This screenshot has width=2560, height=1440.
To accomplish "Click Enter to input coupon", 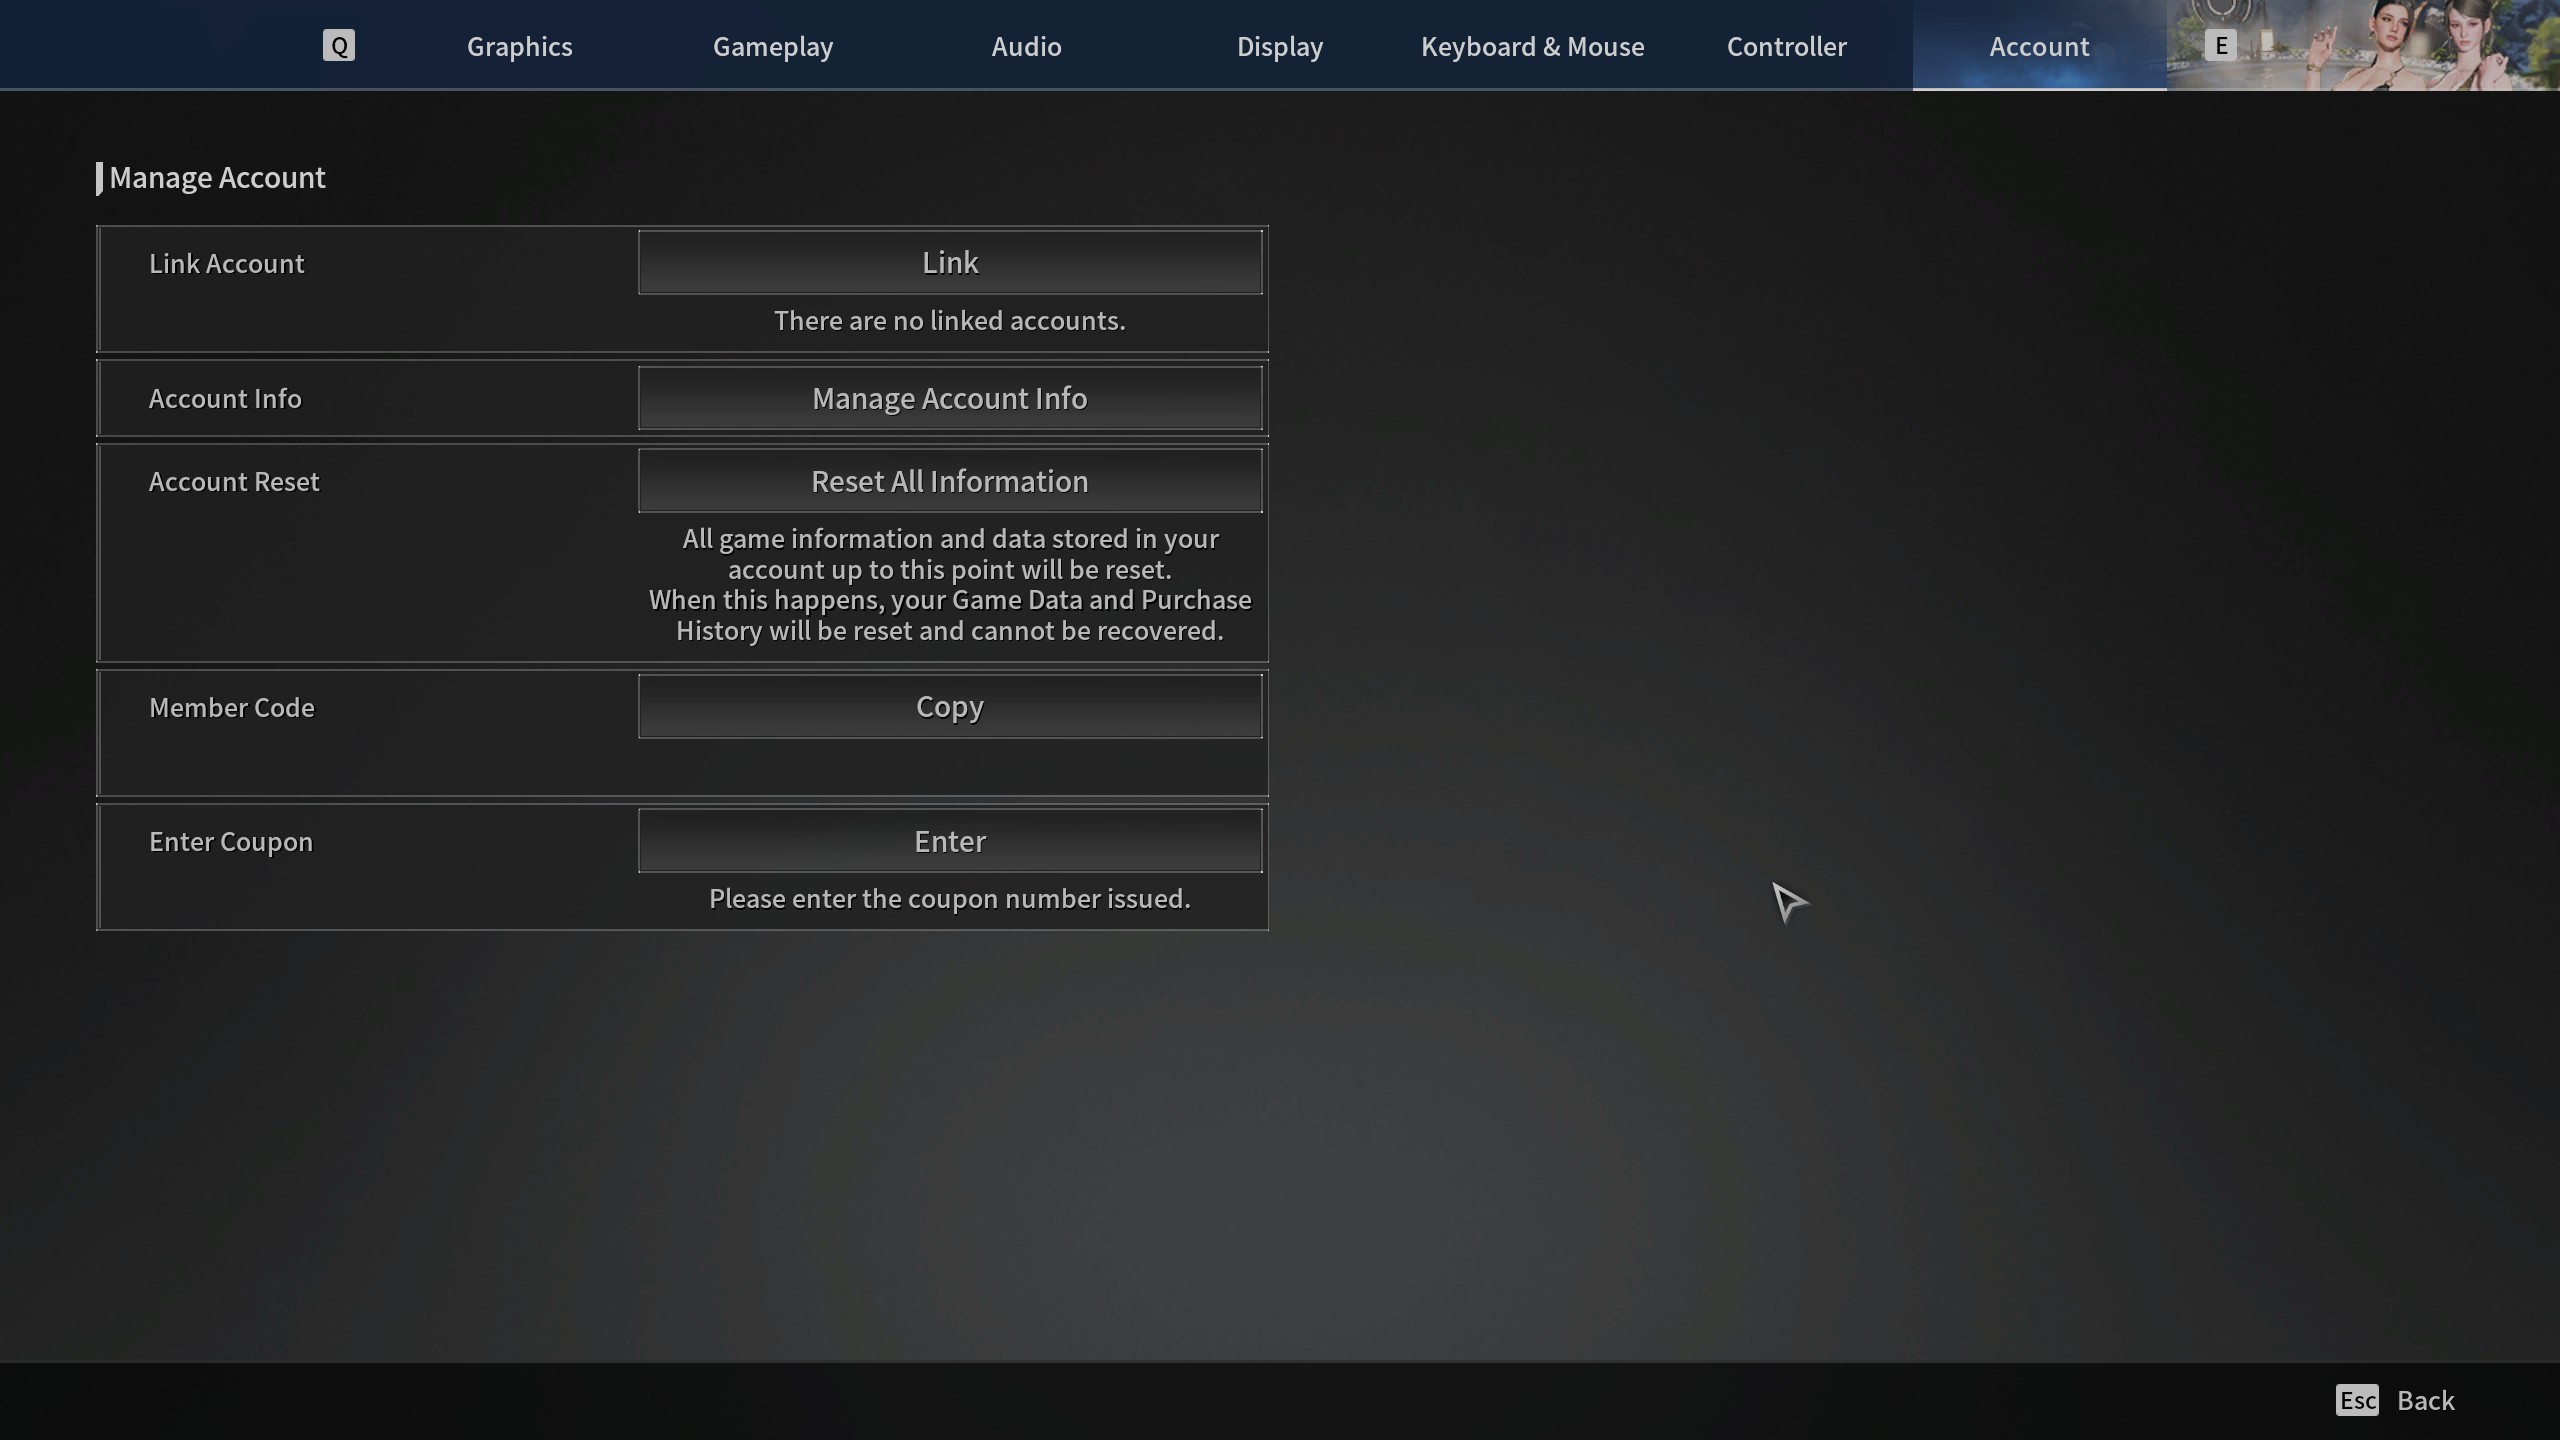I will (x=950, y=841).
